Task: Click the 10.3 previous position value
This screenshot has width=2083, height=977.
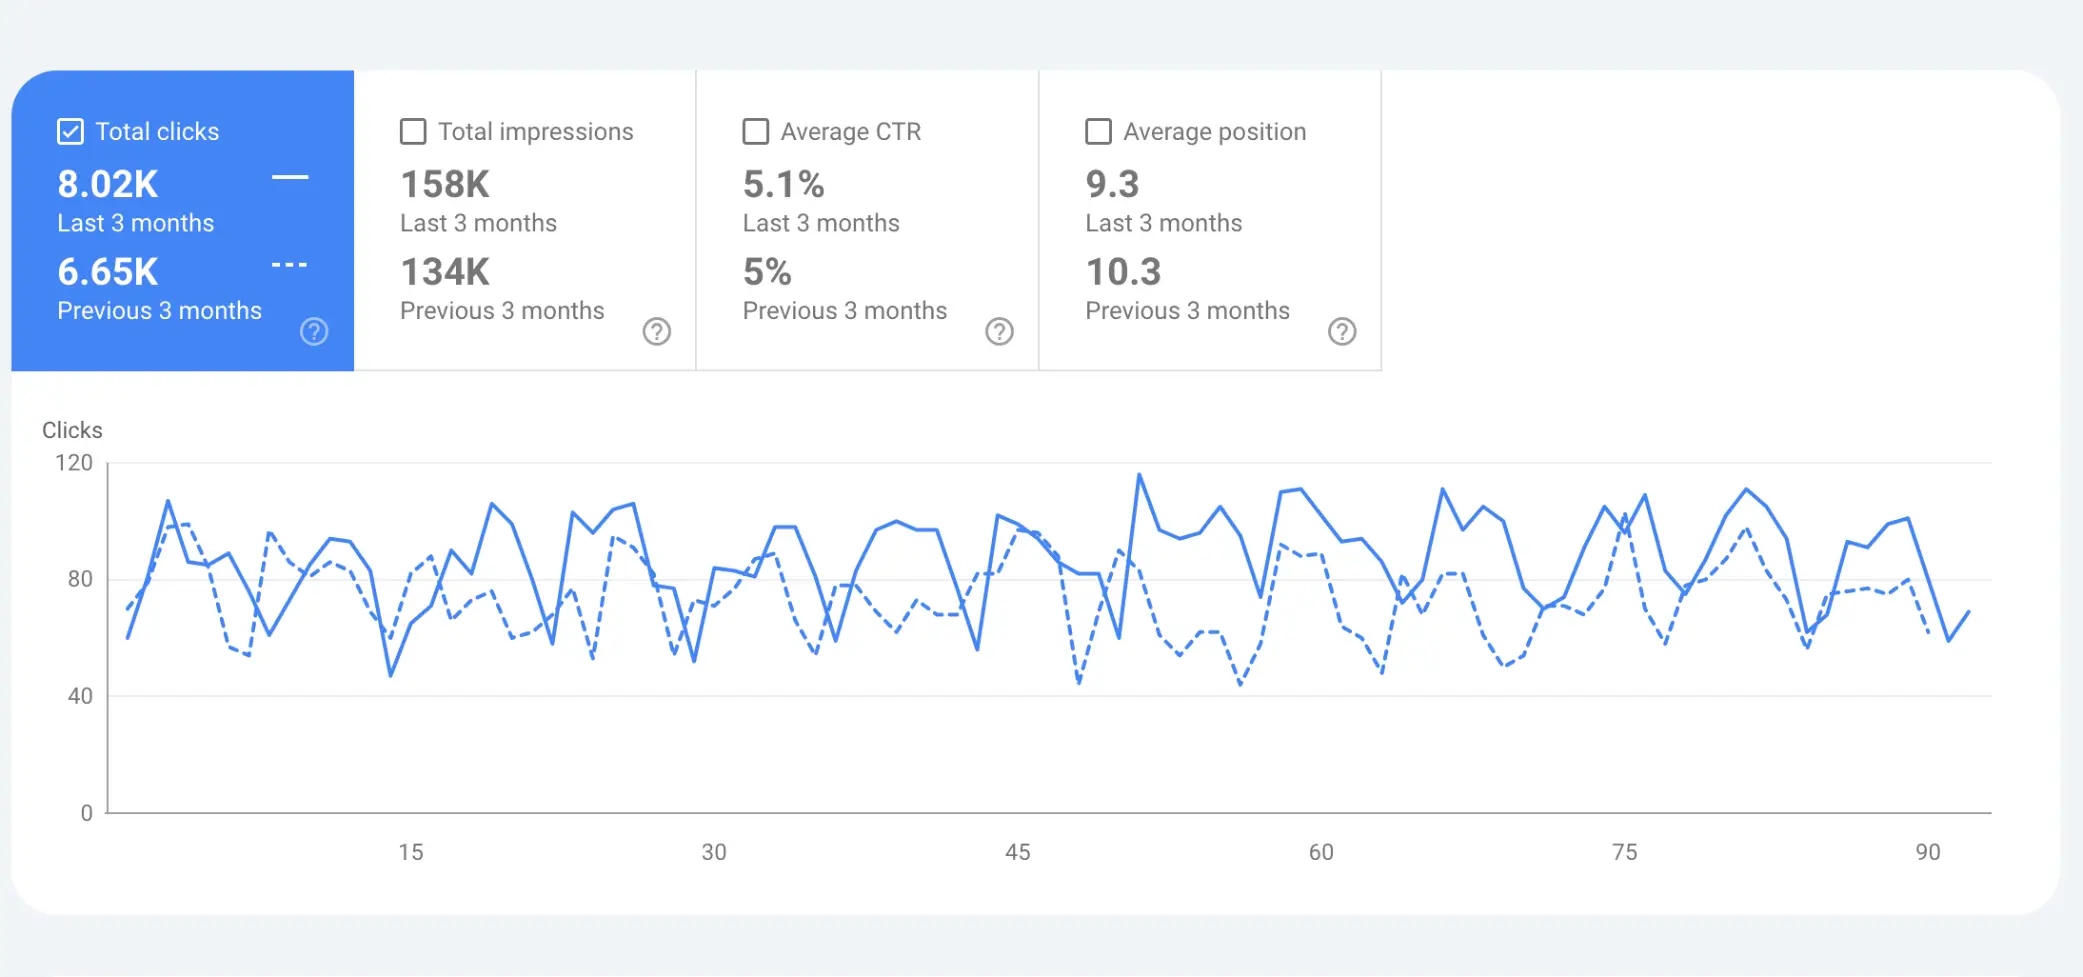Action: pyautogui.click(x=1123, y=272)
